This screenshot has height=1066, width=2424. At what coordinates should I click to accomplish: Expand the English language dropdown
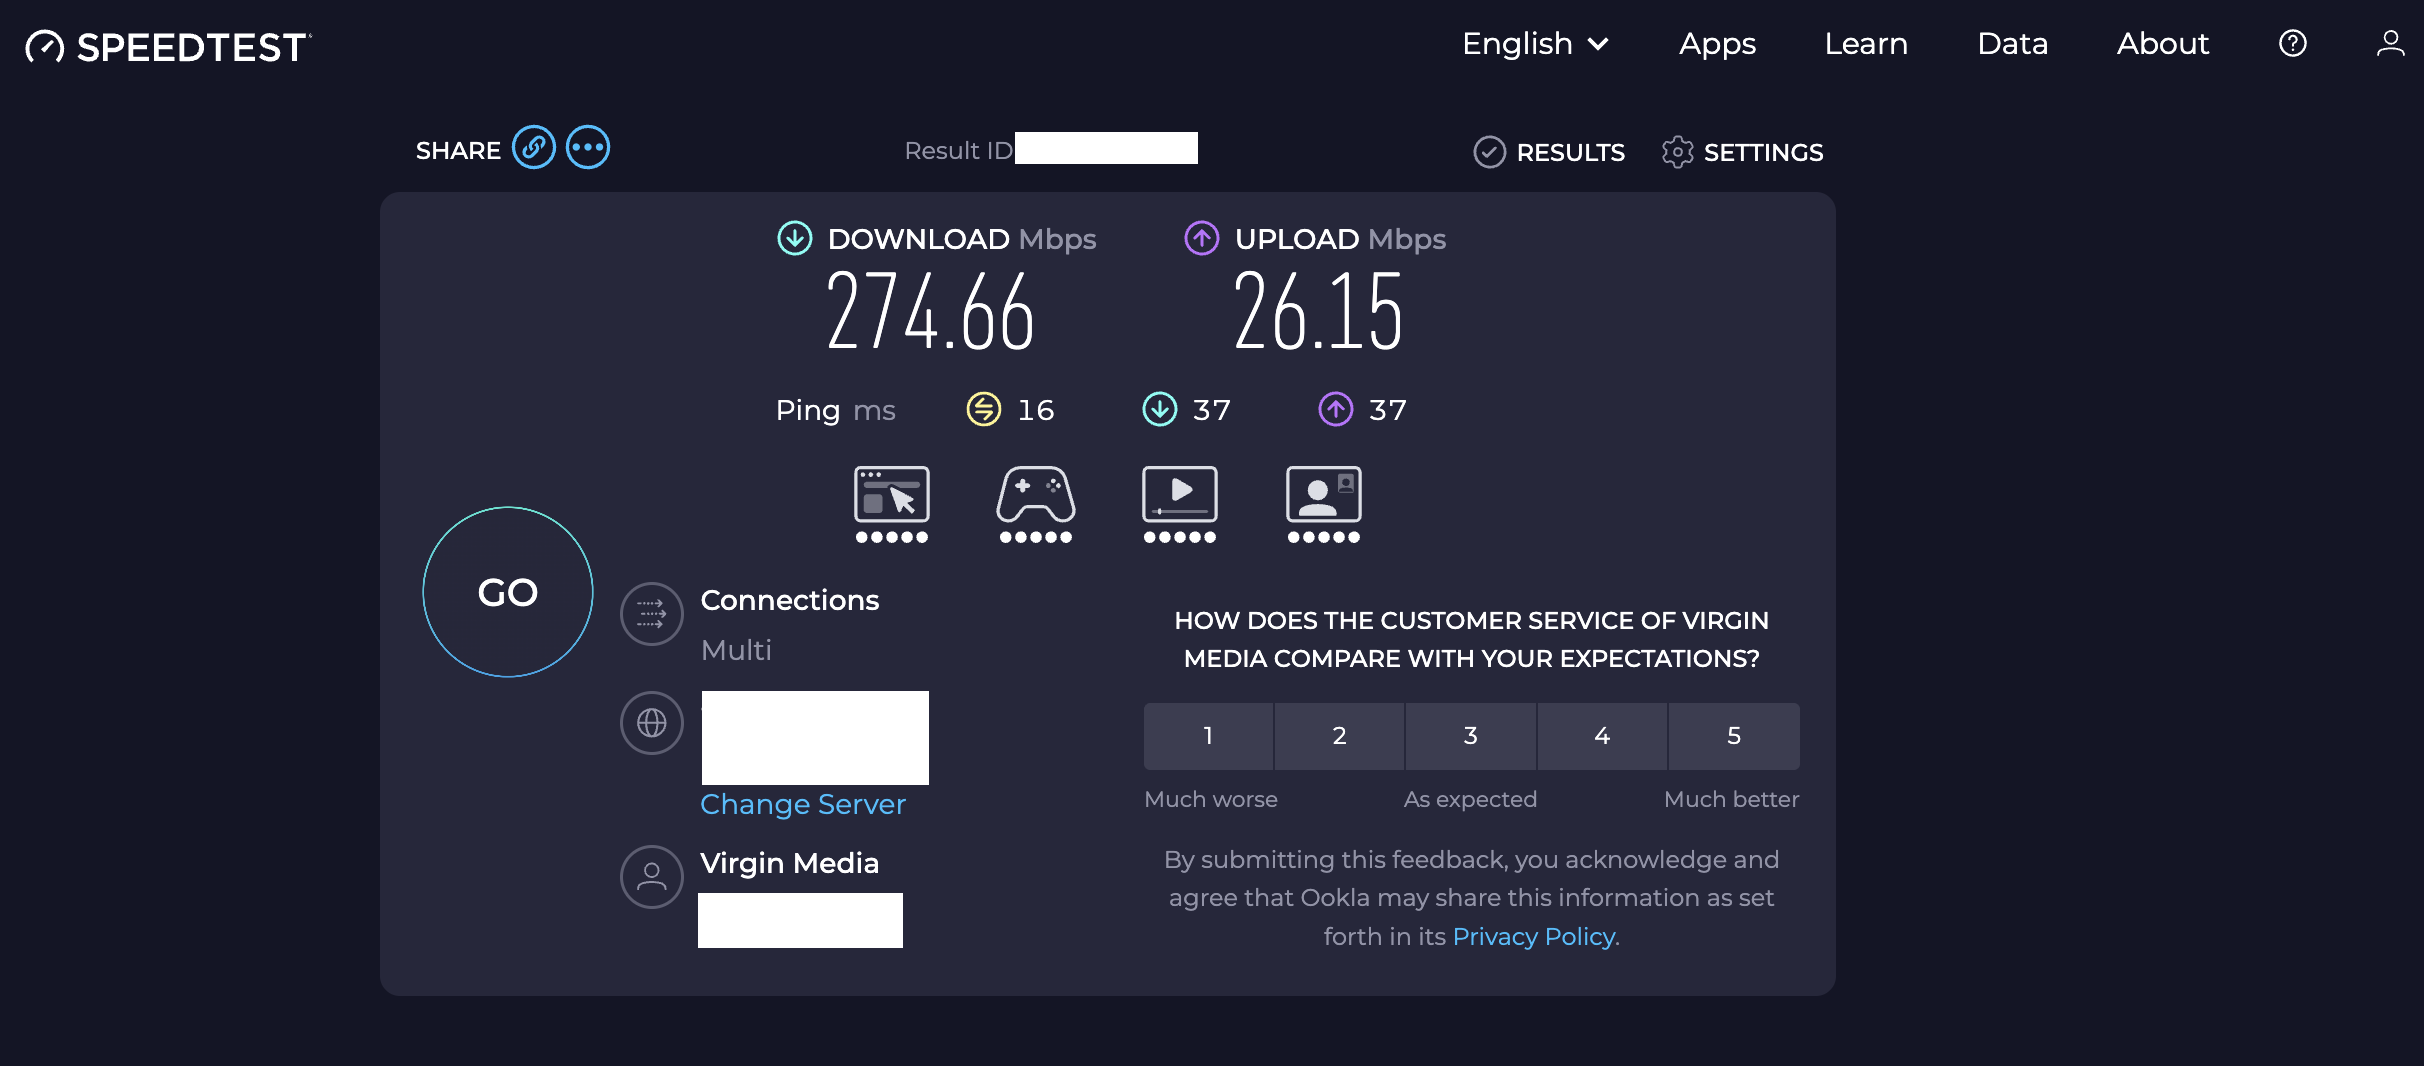click(1535, 44)
